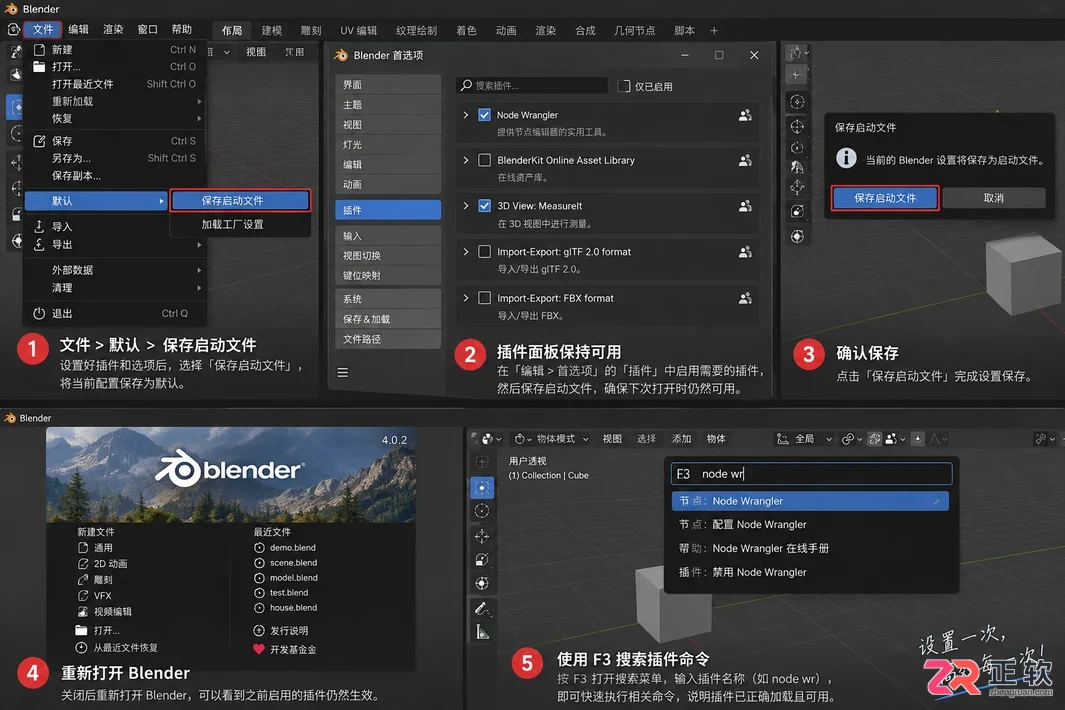The width and height of the screenshot is (1065, 710).
Task: Click the 雕刻 sculpt icon on splash screen
Action: coord(83,580)
